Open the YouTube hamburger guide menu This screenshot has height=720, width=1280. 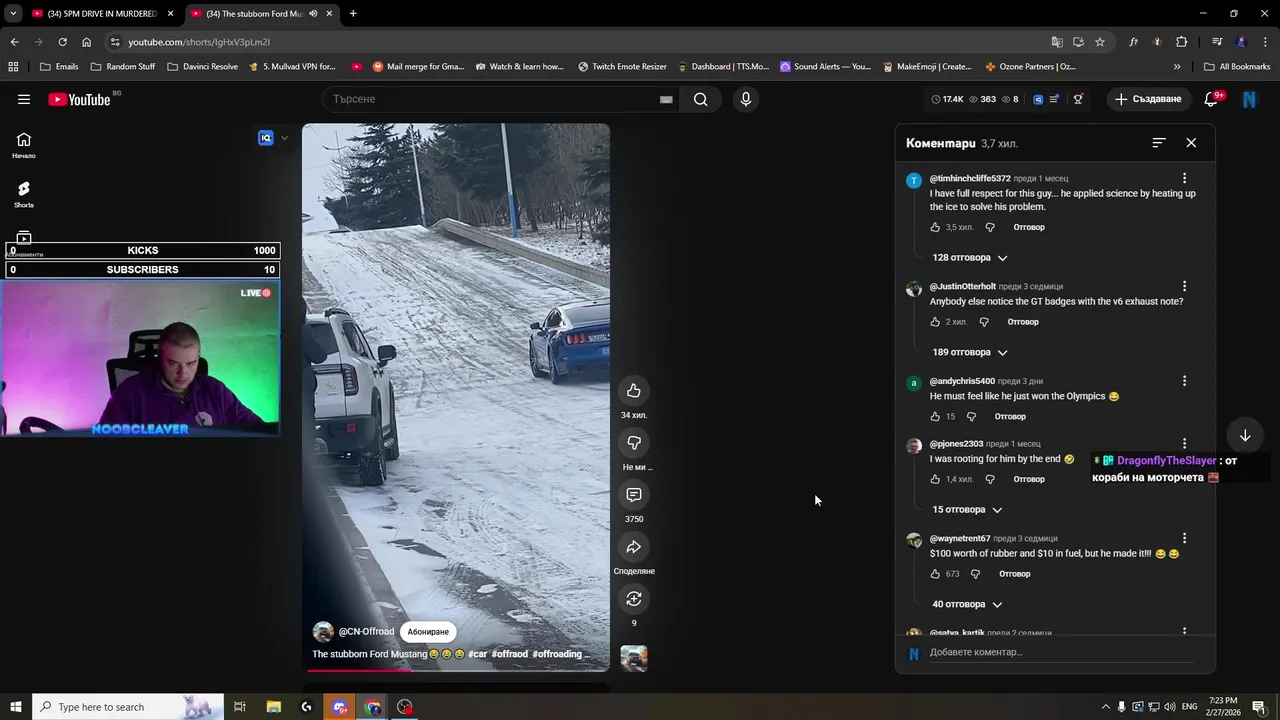pyautogui.click(x=24, y=99)
